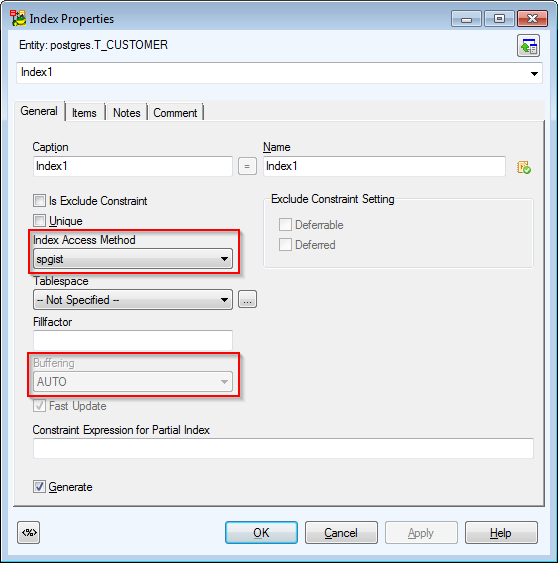558x563 pixels.
Task: Open the Comment tab
Action: 175,113
